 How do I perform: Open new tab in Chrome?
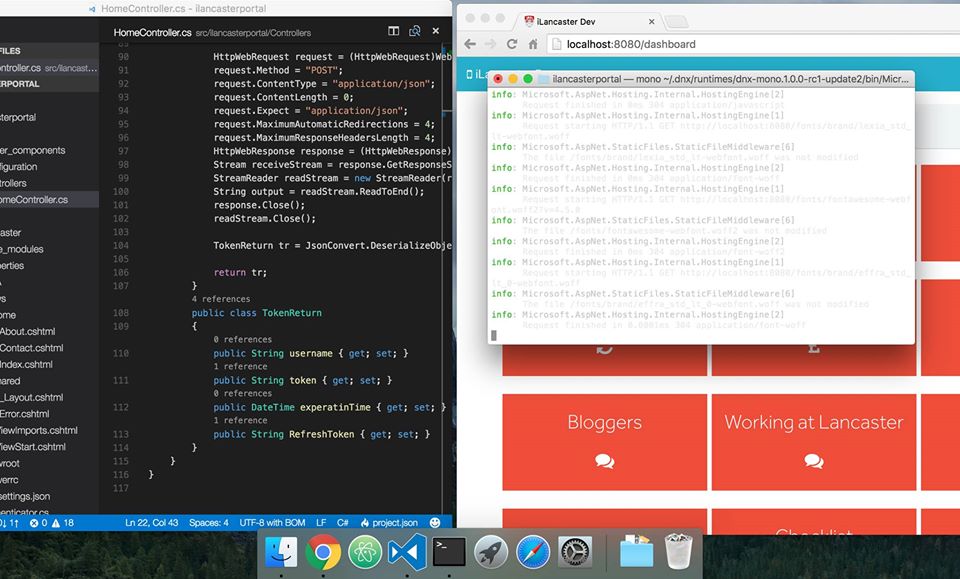point(676,20)
